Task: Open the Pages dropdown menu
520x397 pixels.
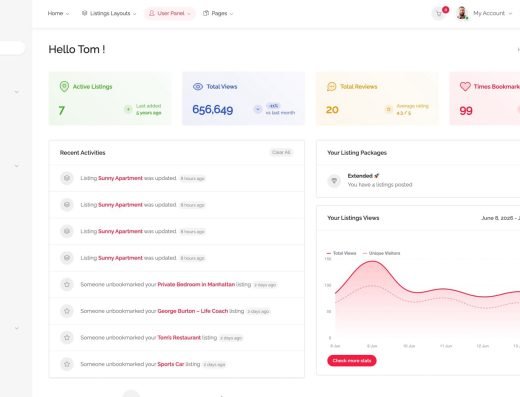Action: (x=218, y=13)
